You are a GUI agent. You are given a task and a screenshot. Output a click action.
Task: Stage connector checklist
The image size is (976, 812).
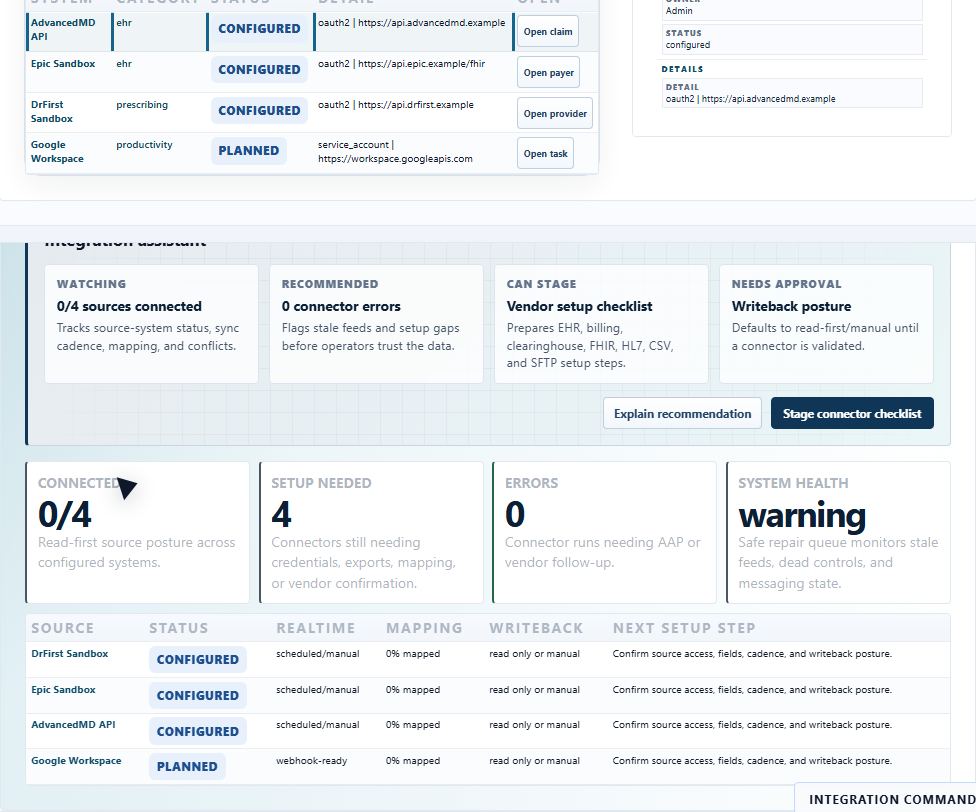tap(852, 414)
